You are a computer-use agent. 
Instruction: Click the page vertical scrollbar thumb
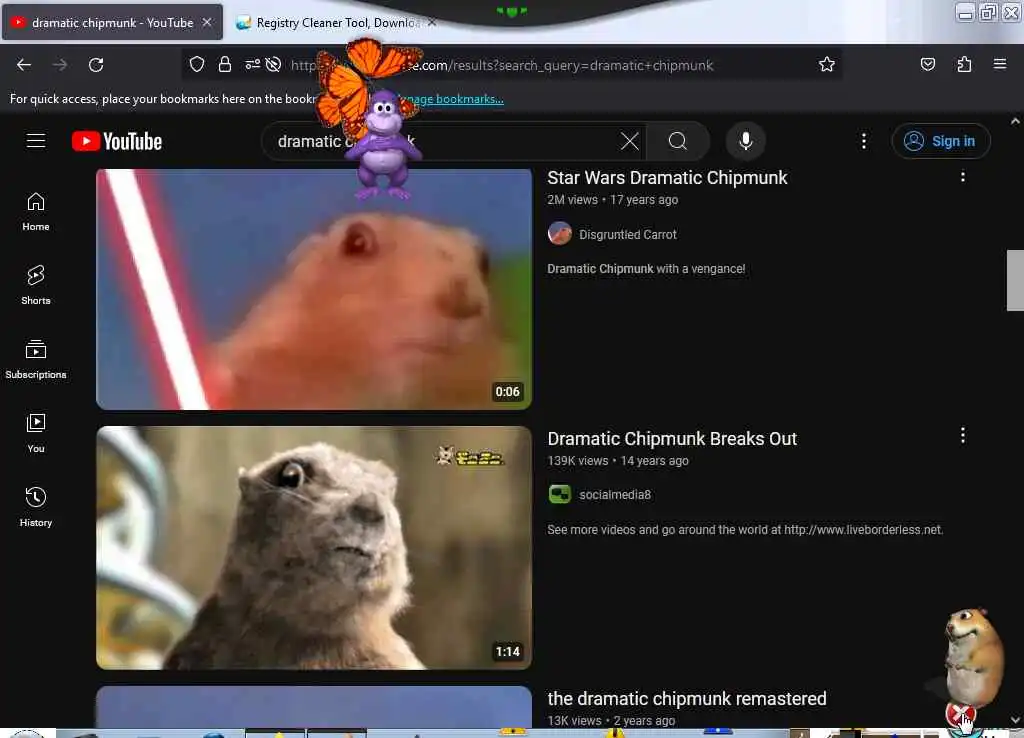point(1015,280)
